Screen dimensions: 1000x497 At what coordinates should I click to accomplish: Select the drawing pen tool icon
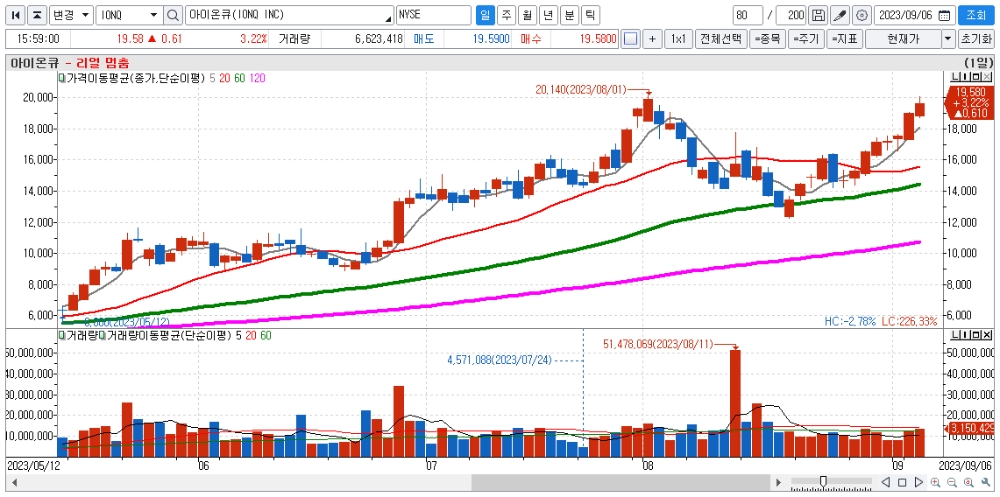pos(840,15)
